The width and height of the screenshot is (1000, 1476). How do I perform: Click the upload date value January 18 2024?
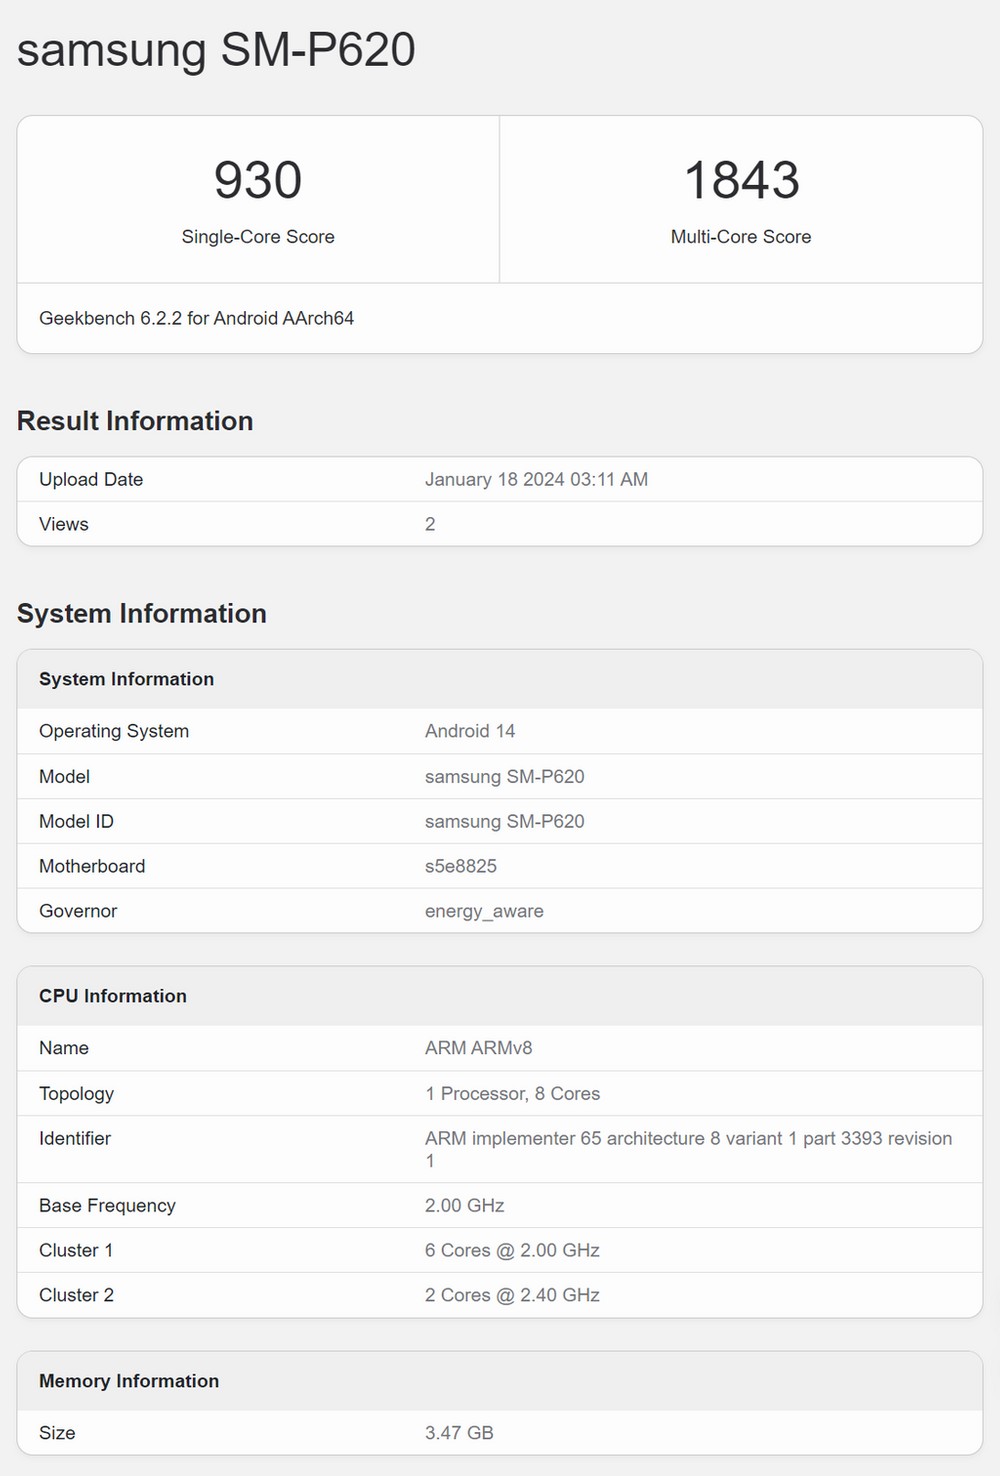click(536, 479)
